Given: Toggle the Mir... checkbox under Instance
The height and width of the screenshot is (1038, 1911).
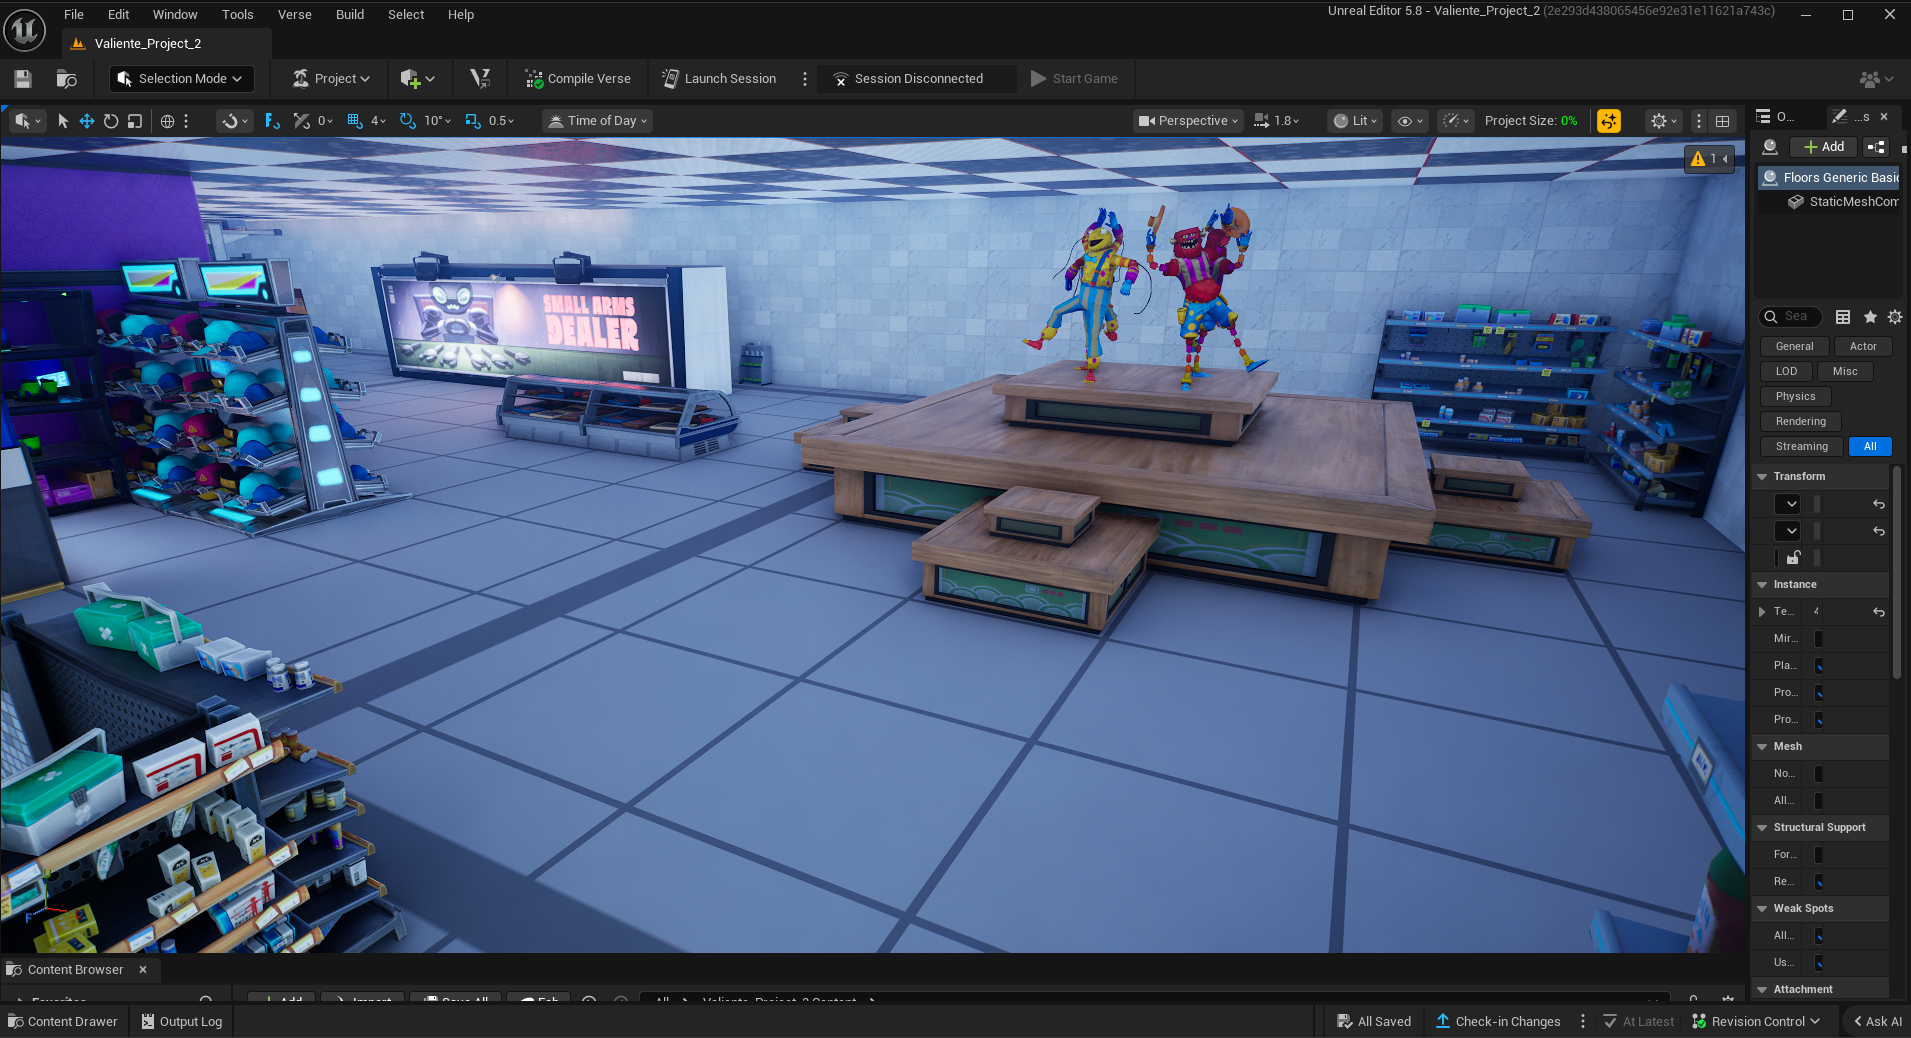Looking at the screenshot, I should tap(1818, 639).
